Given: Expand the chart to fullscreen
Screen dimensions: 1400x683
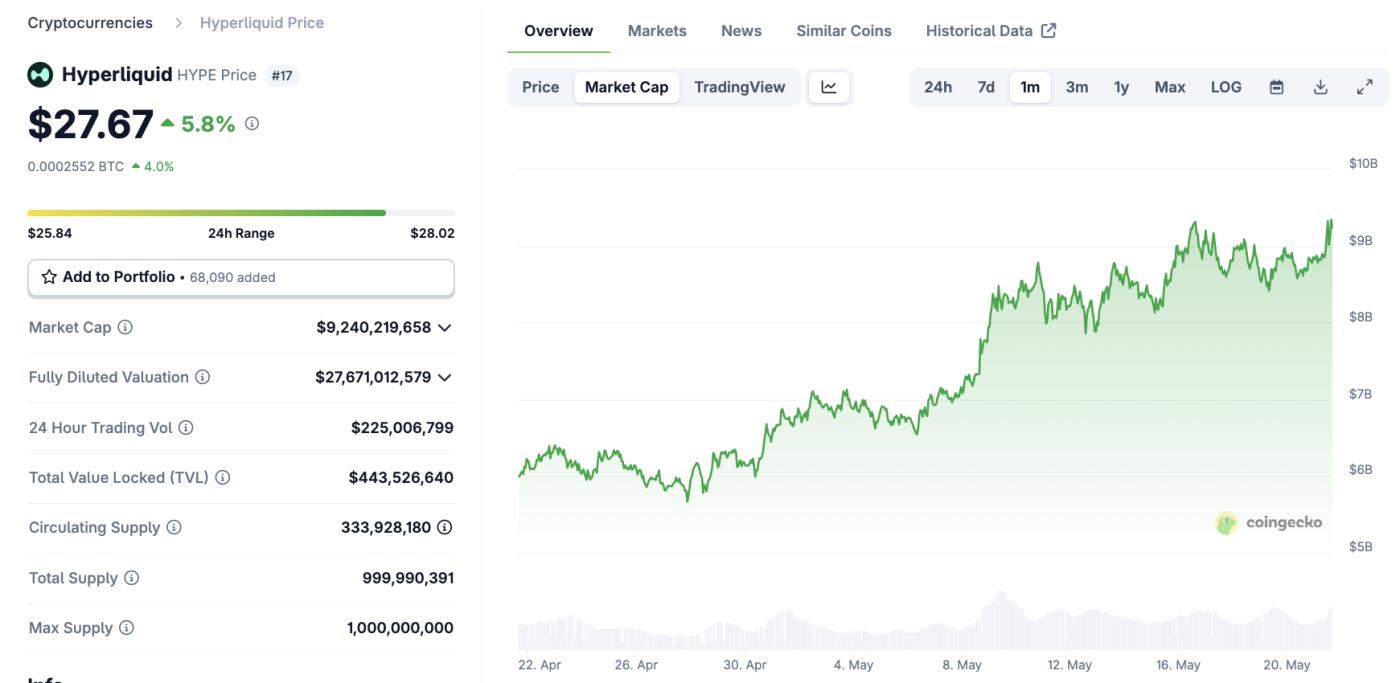Looking at the screenshot, I should [1364, 87].
